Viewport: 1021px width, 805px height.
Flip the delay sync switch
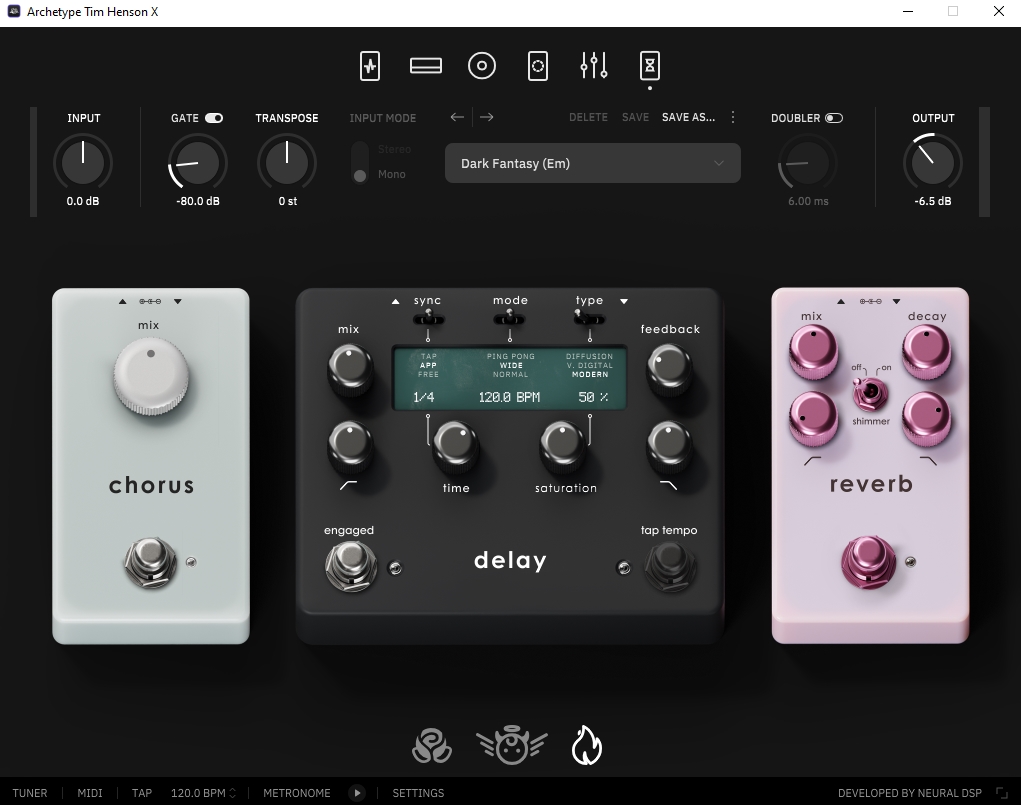(428, 318)
